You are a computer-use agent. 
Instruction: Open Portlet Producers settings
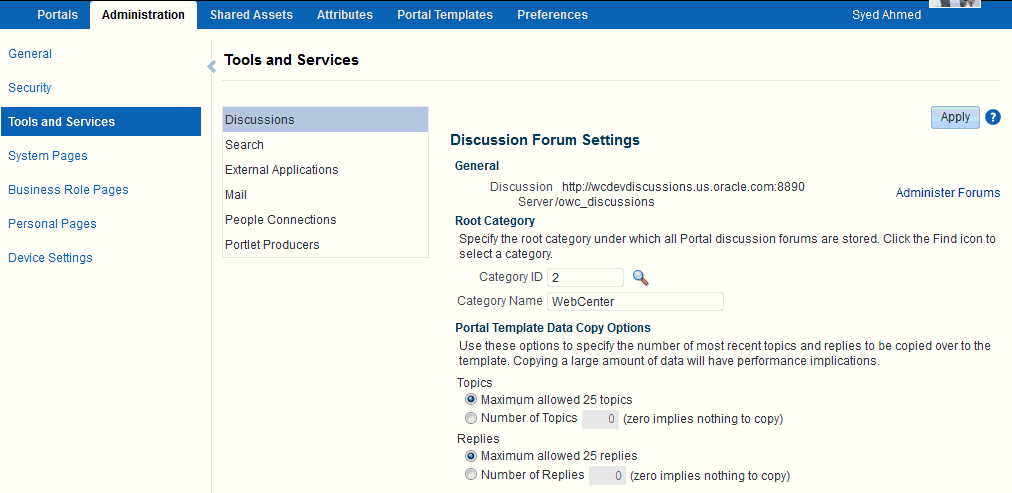(272, 245)
